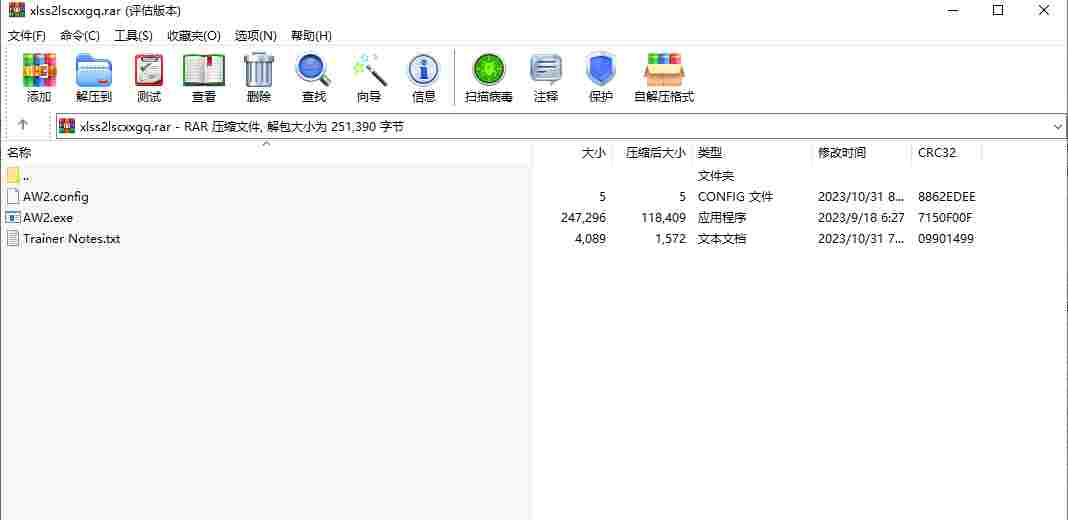Show archive 信息 (Info) icon
Viewport: 1068px width, 520px height.
[x=423, y=70]
